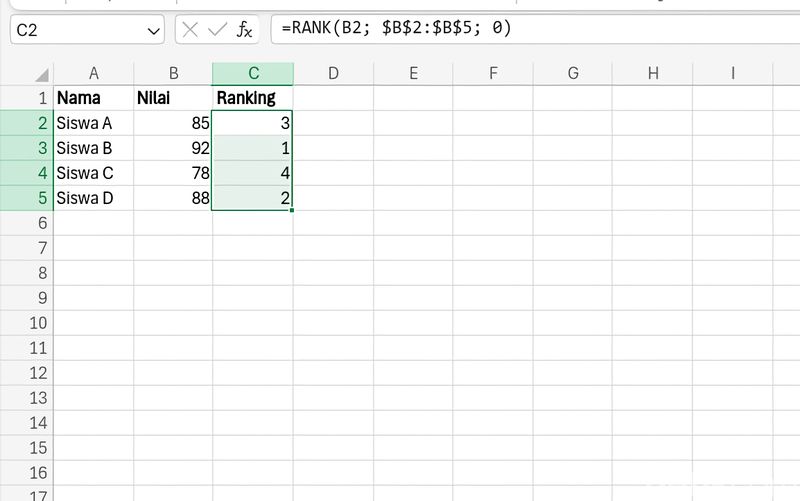Select the 'Siswa D' cell
The width and height of the screenshot is (800, 501).
(x=93, y=198)
